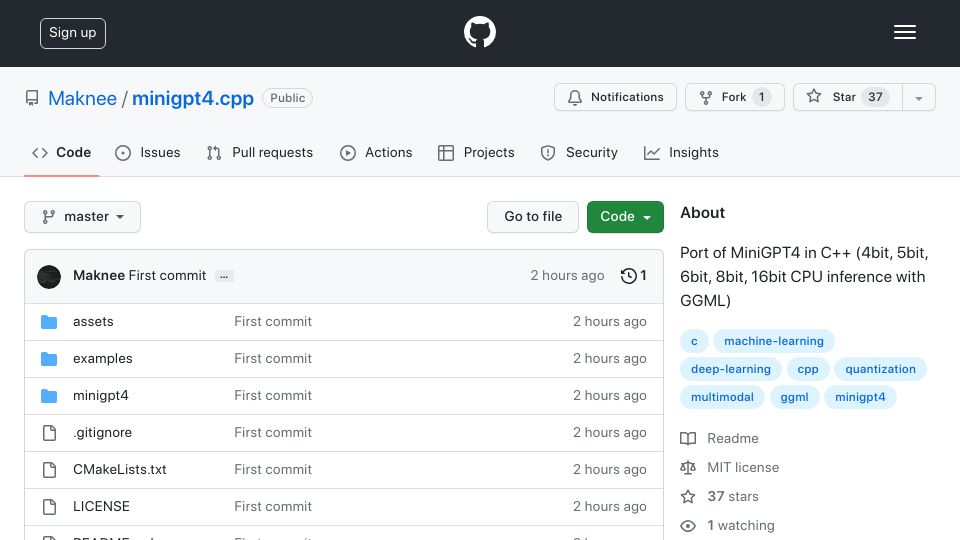Click the branch icon in master selector
This screenshot has height=540, width=960.
[48, 217]
